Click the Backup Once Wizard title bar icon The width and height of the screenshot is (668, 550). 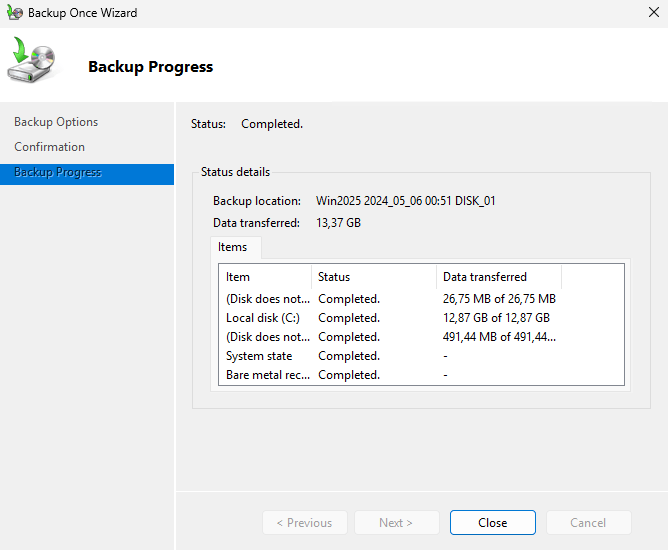click(14, 14)
